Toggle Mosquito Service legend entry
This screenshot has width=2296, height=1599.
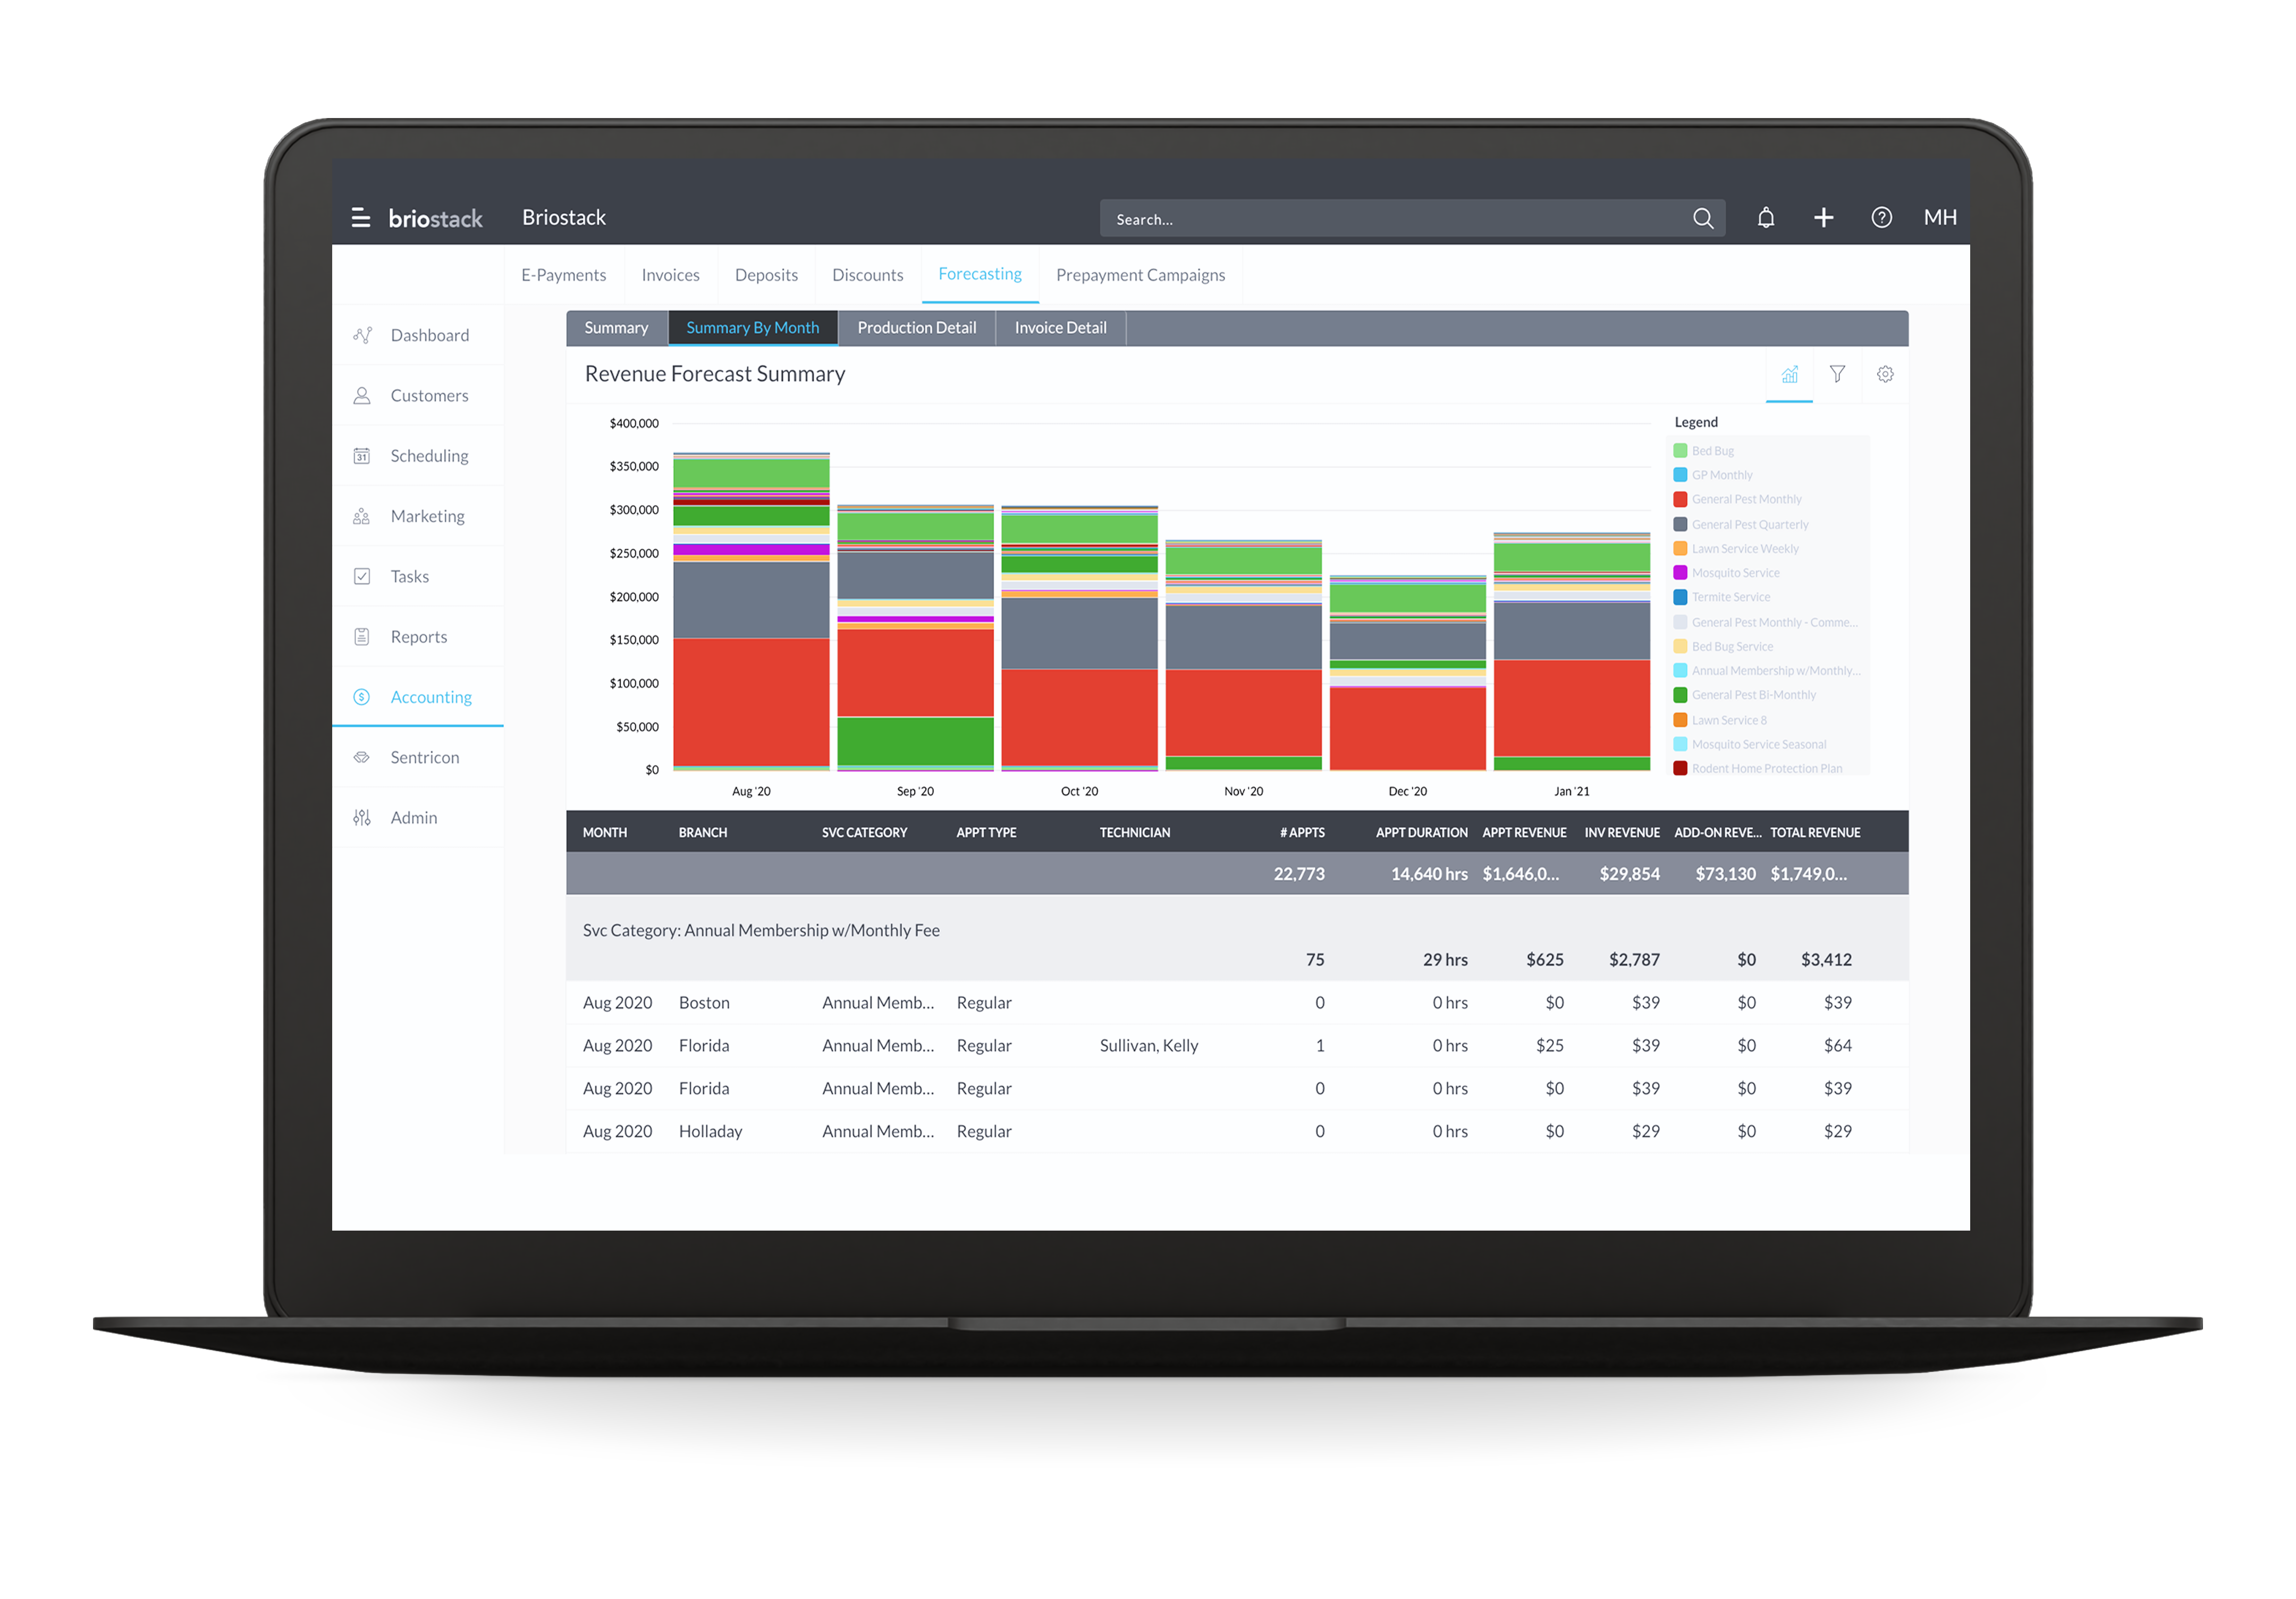[1726, 573]
